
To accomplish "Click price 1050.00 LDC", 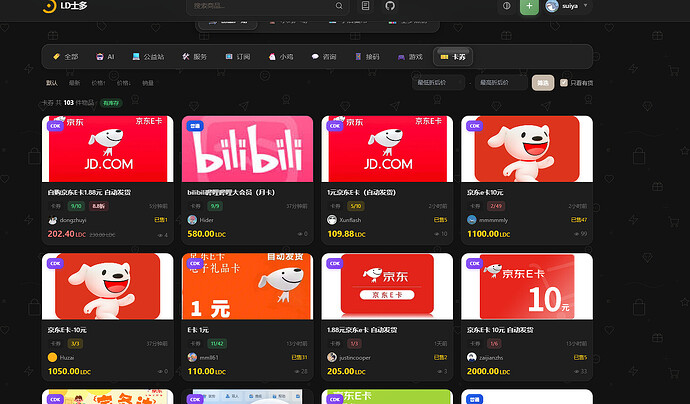I will tap(69, 372).
